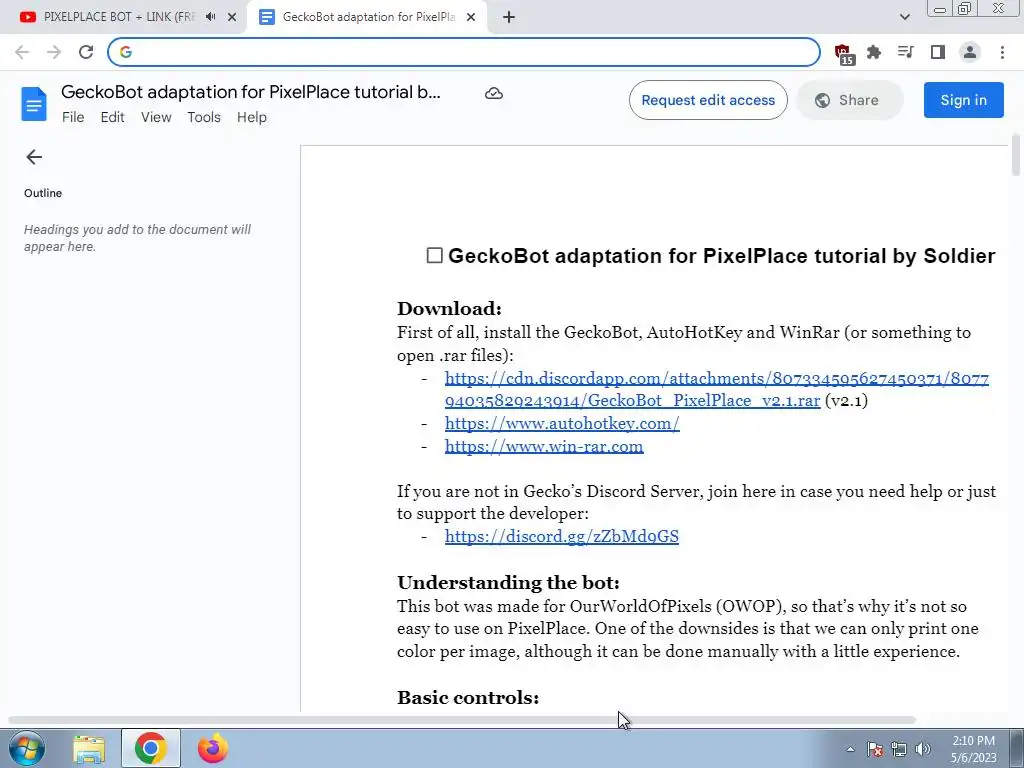The width and height of the screenshot is (1024, 768).
Task: Open File Explorer from the taskbar
Action: coord(89,749)
